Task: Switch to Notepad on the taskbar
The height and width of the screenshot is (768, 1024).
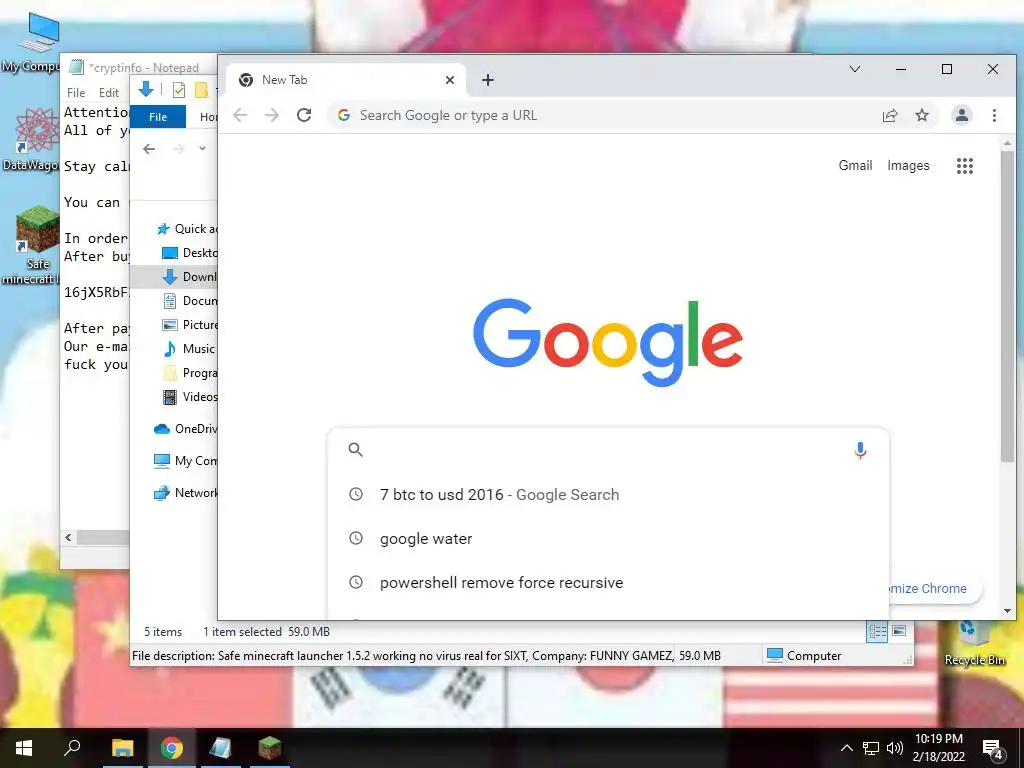Action: point(221,748)
